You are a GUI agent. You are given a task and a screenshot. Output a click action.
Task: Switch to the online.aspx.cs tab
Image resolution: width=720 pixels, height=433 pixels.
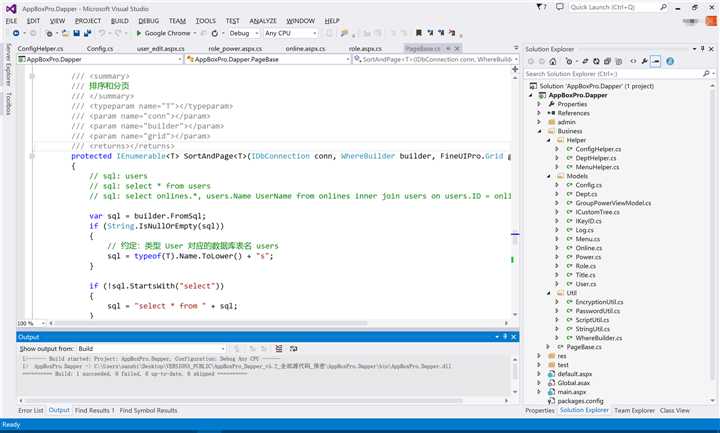[x=305, y=48]
